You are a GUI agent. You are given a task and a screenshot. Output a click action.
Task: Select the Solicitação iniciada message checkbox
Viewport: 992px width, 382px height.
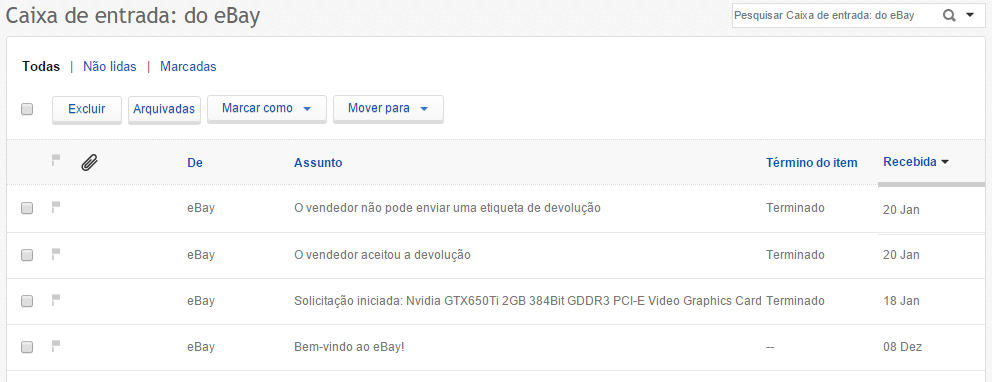(27, 301)
